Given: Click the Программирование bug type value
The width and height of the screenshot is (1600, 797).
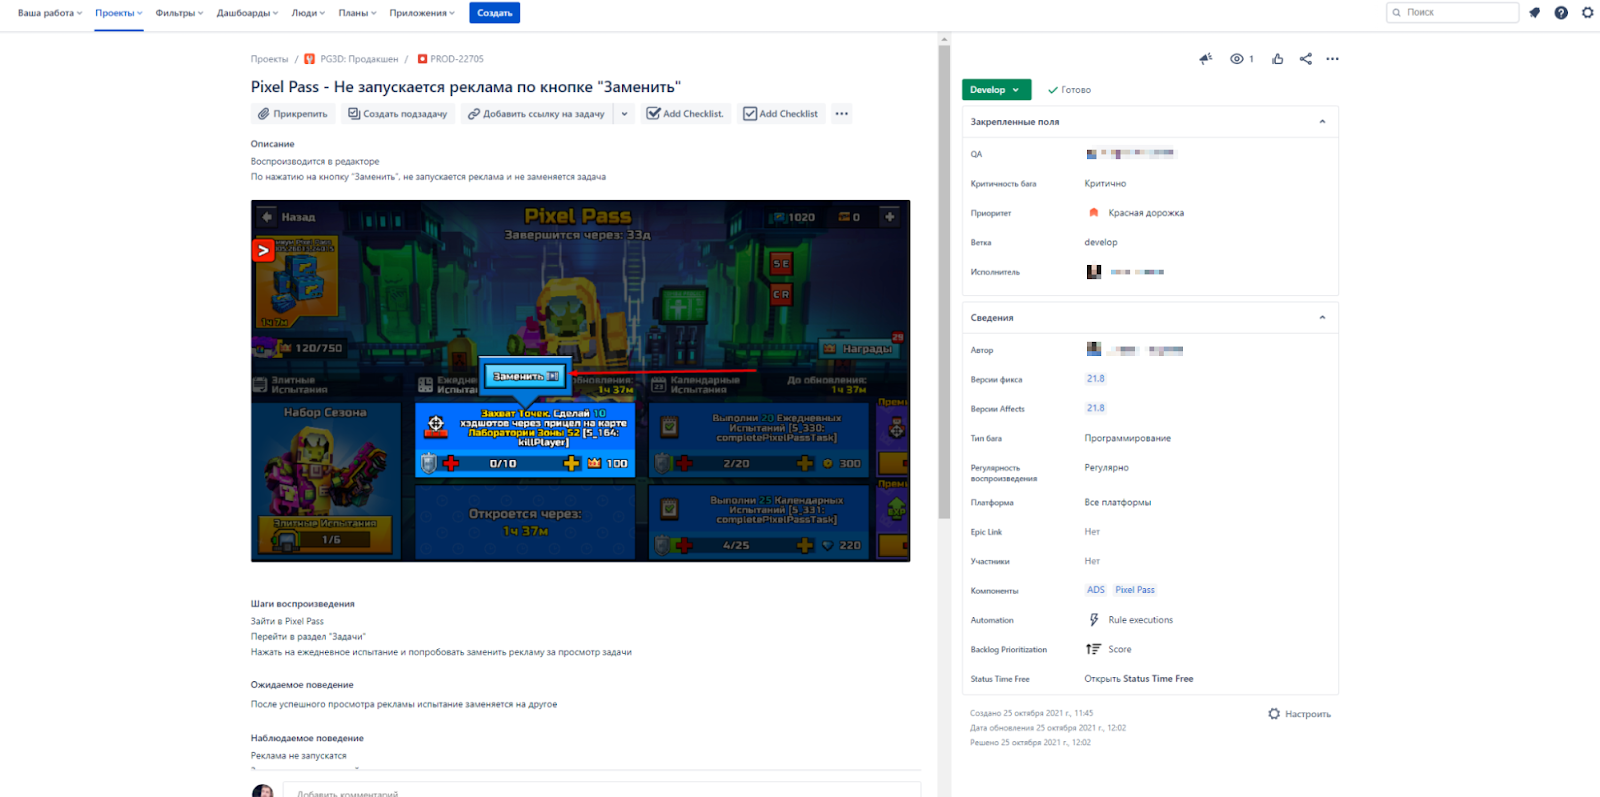Looking at the screenshot, I should [1128, 438].
